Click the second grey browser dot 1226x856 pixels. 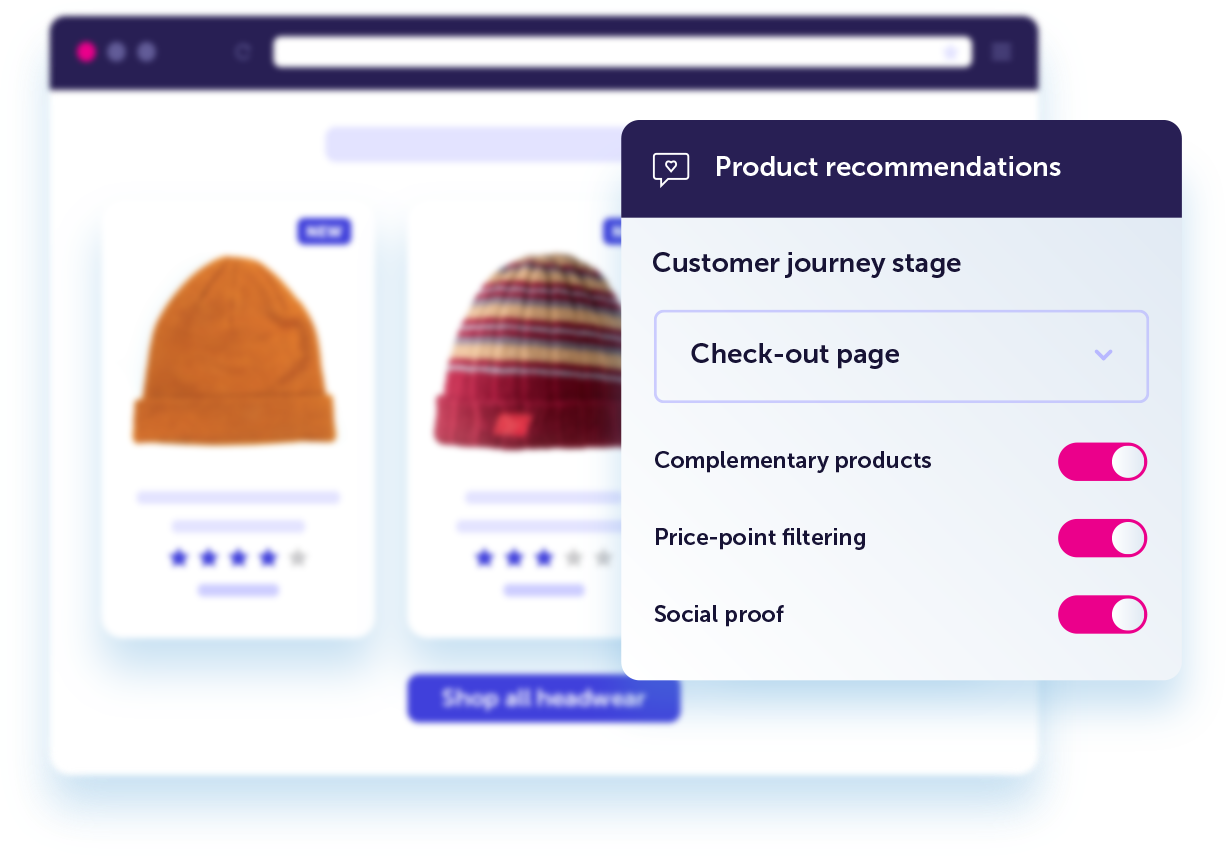tap(146, 51)
